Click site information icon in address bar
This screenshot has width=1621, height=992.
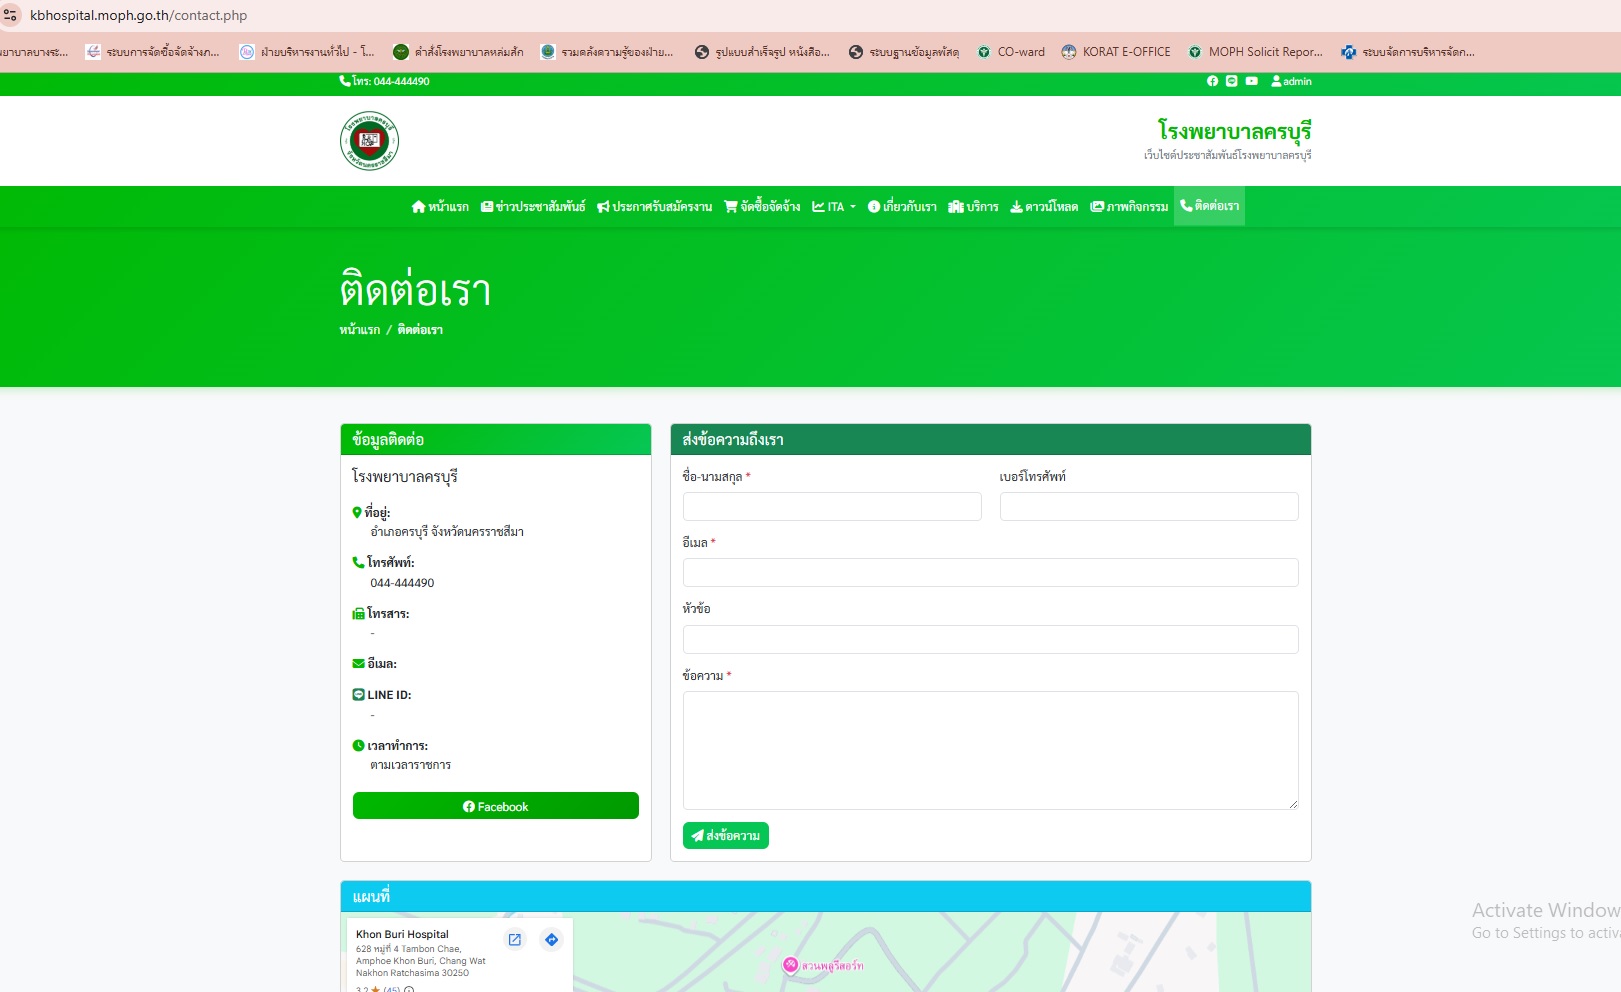pyautogui.click(x=11, y=15)
